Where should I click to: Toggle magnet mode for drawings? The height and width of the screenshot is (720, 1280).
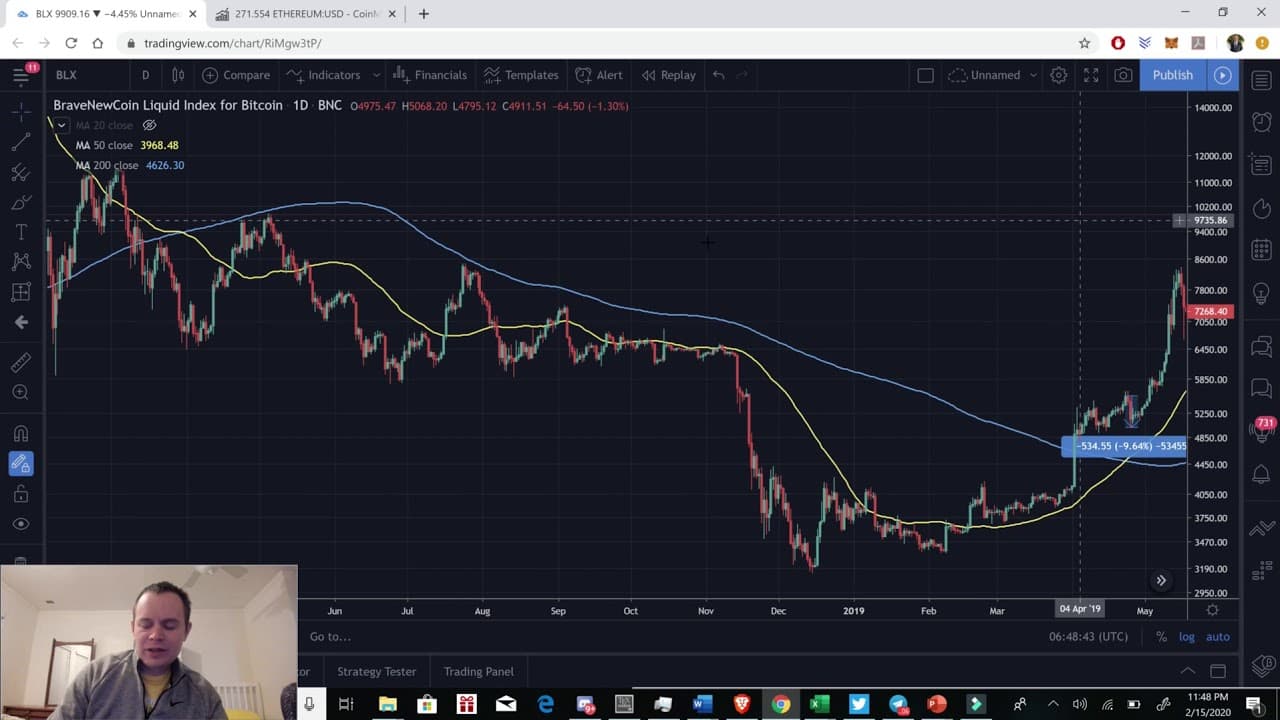click(x=20, y=434)
